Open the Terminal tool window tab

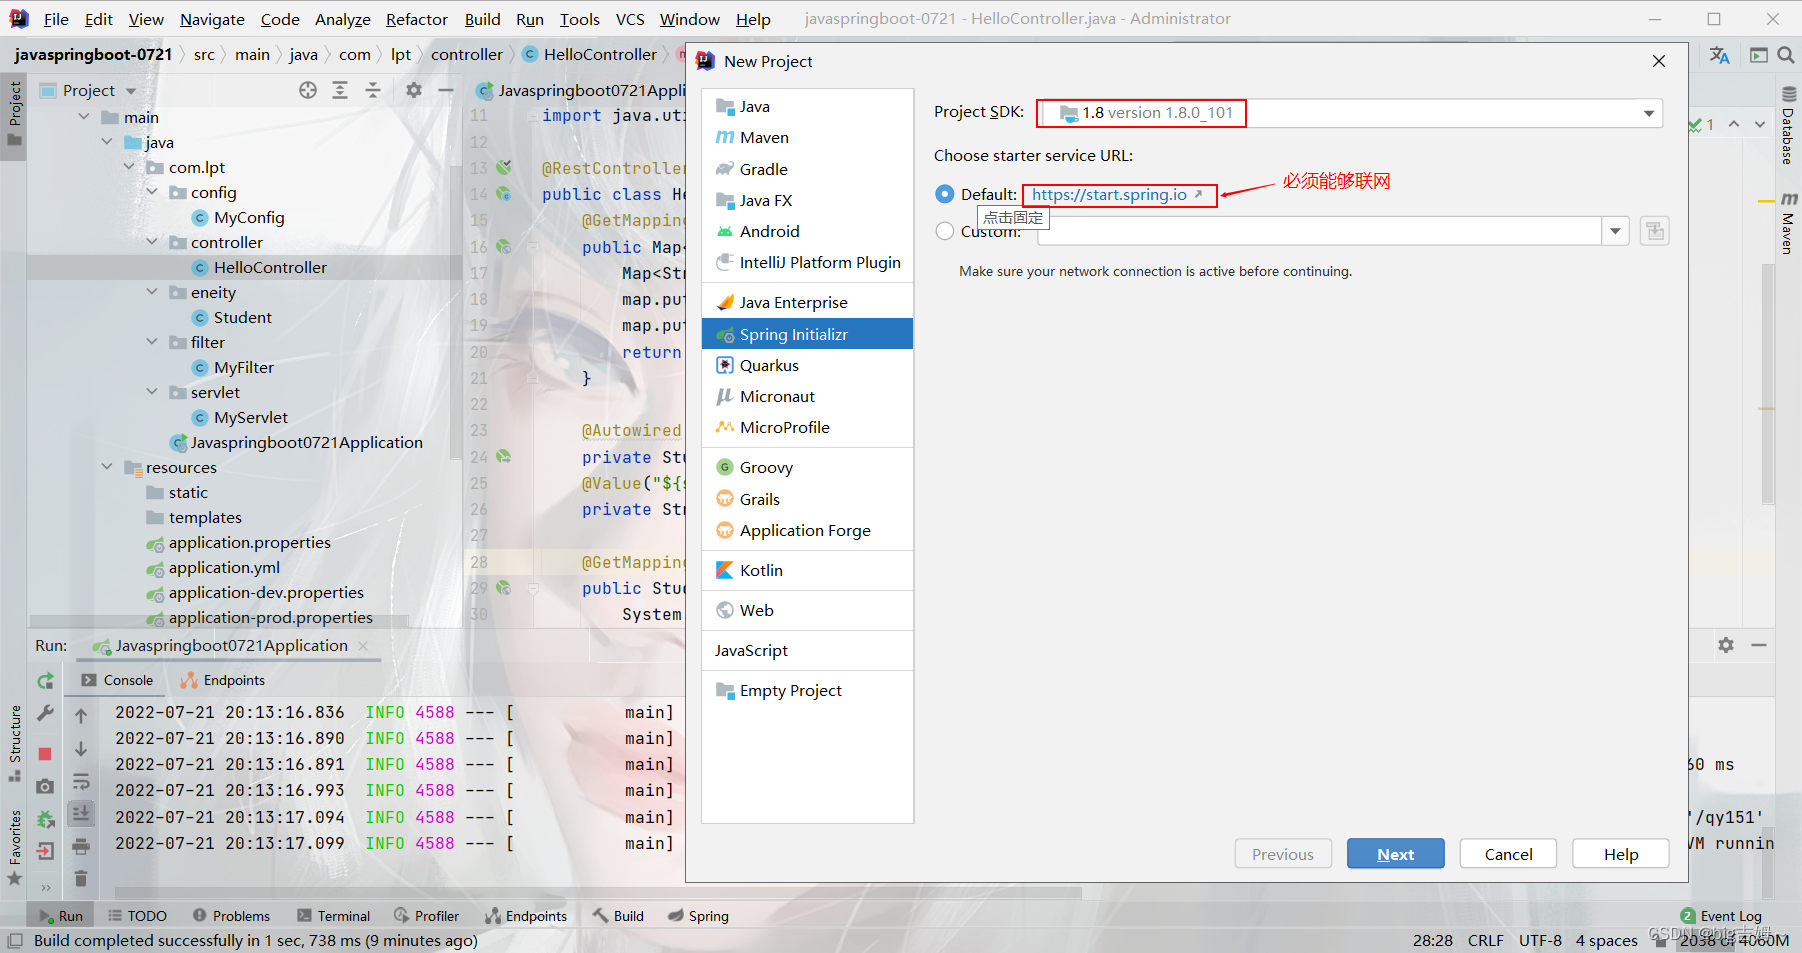[x=334, y=916]
